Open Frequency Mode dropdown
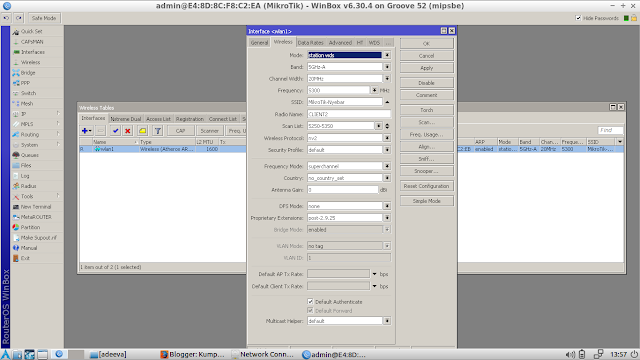640x360 pixels. 387,166
